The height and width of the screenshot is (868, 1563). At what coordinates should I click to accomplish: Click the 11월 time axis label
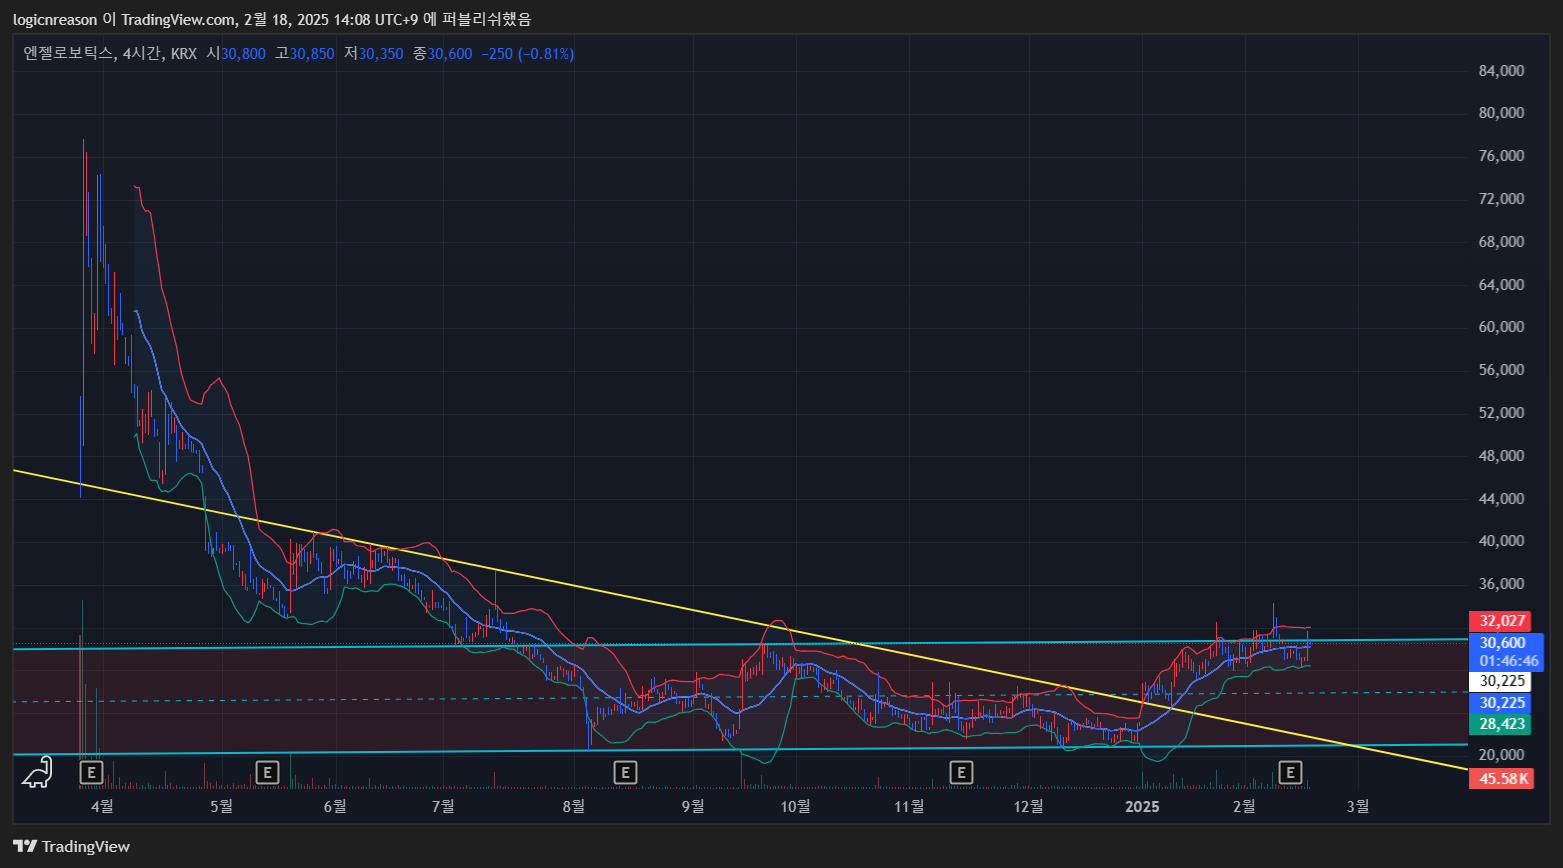coord(909,806)
